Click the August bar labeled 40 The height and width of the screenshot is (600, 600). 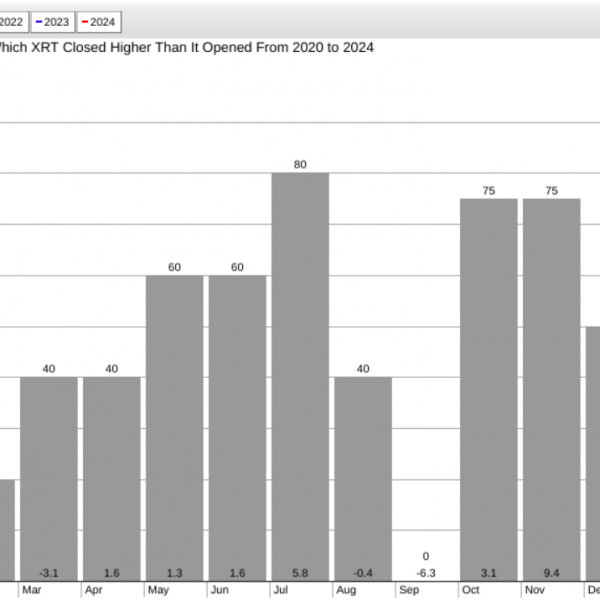[x=363, y=479]
